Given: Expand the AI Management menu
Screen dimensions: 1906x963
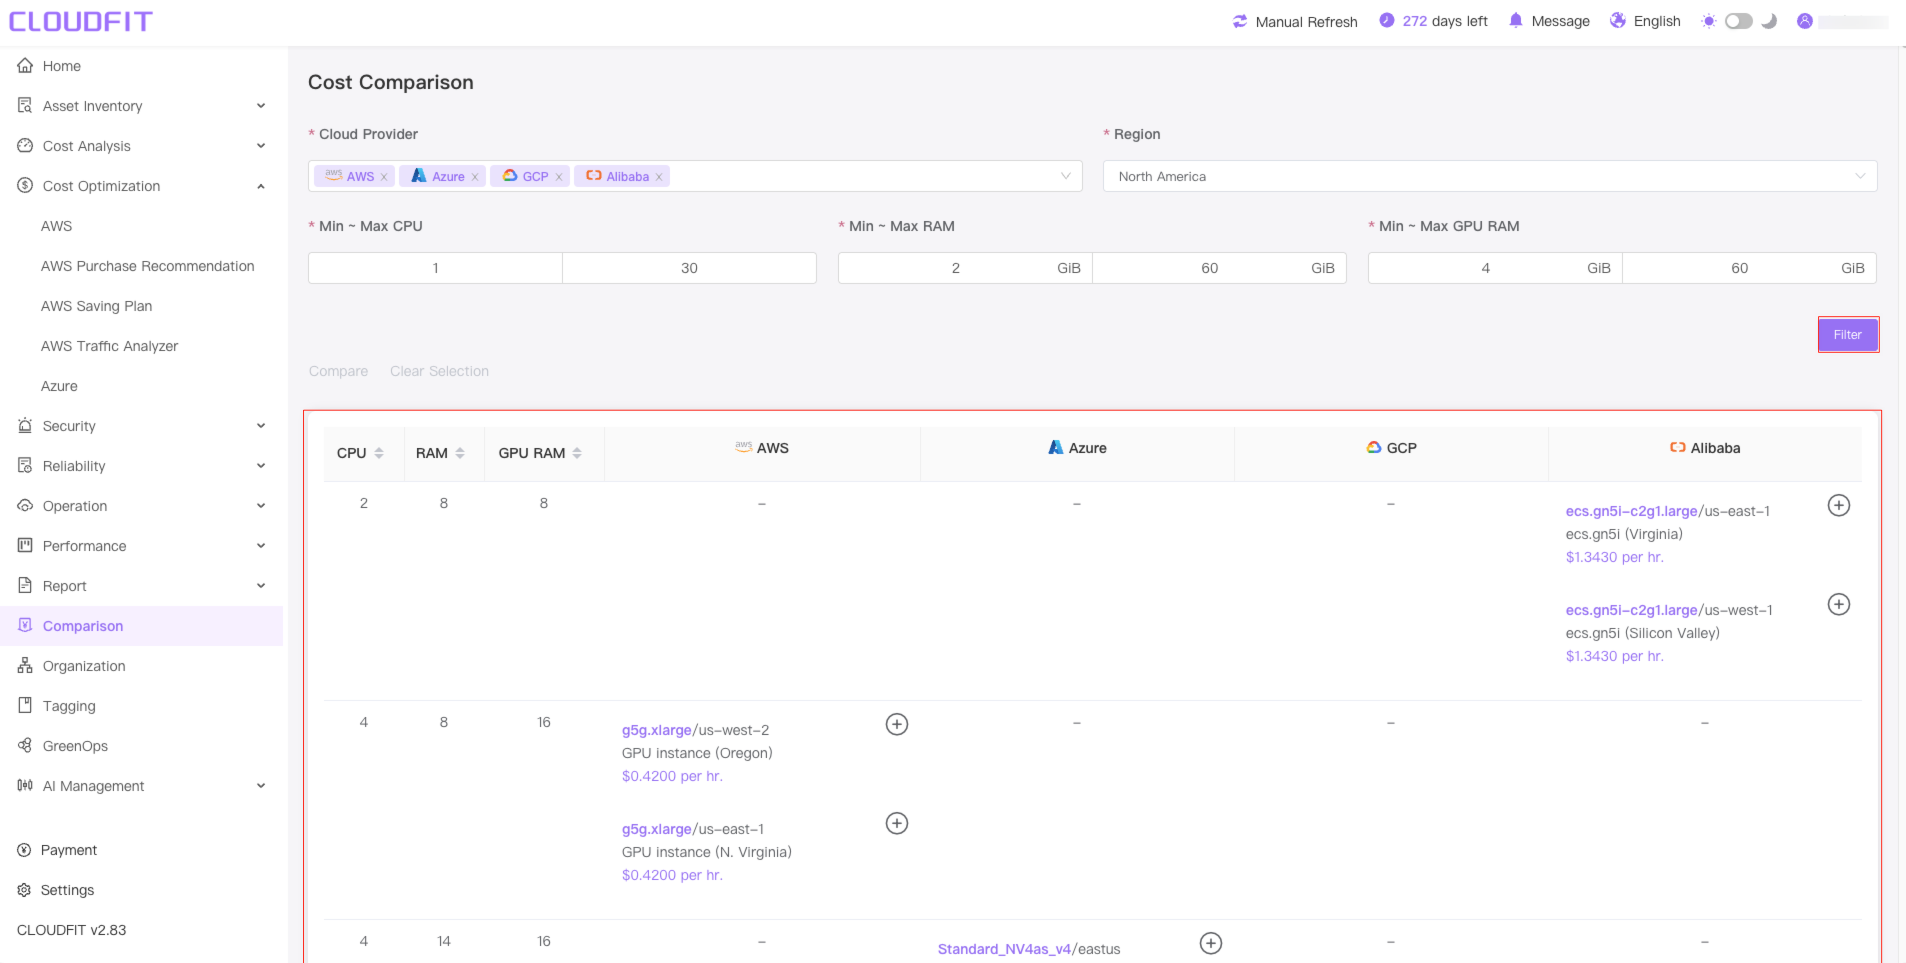Looking at the screenshot, I should click(142, 786).
